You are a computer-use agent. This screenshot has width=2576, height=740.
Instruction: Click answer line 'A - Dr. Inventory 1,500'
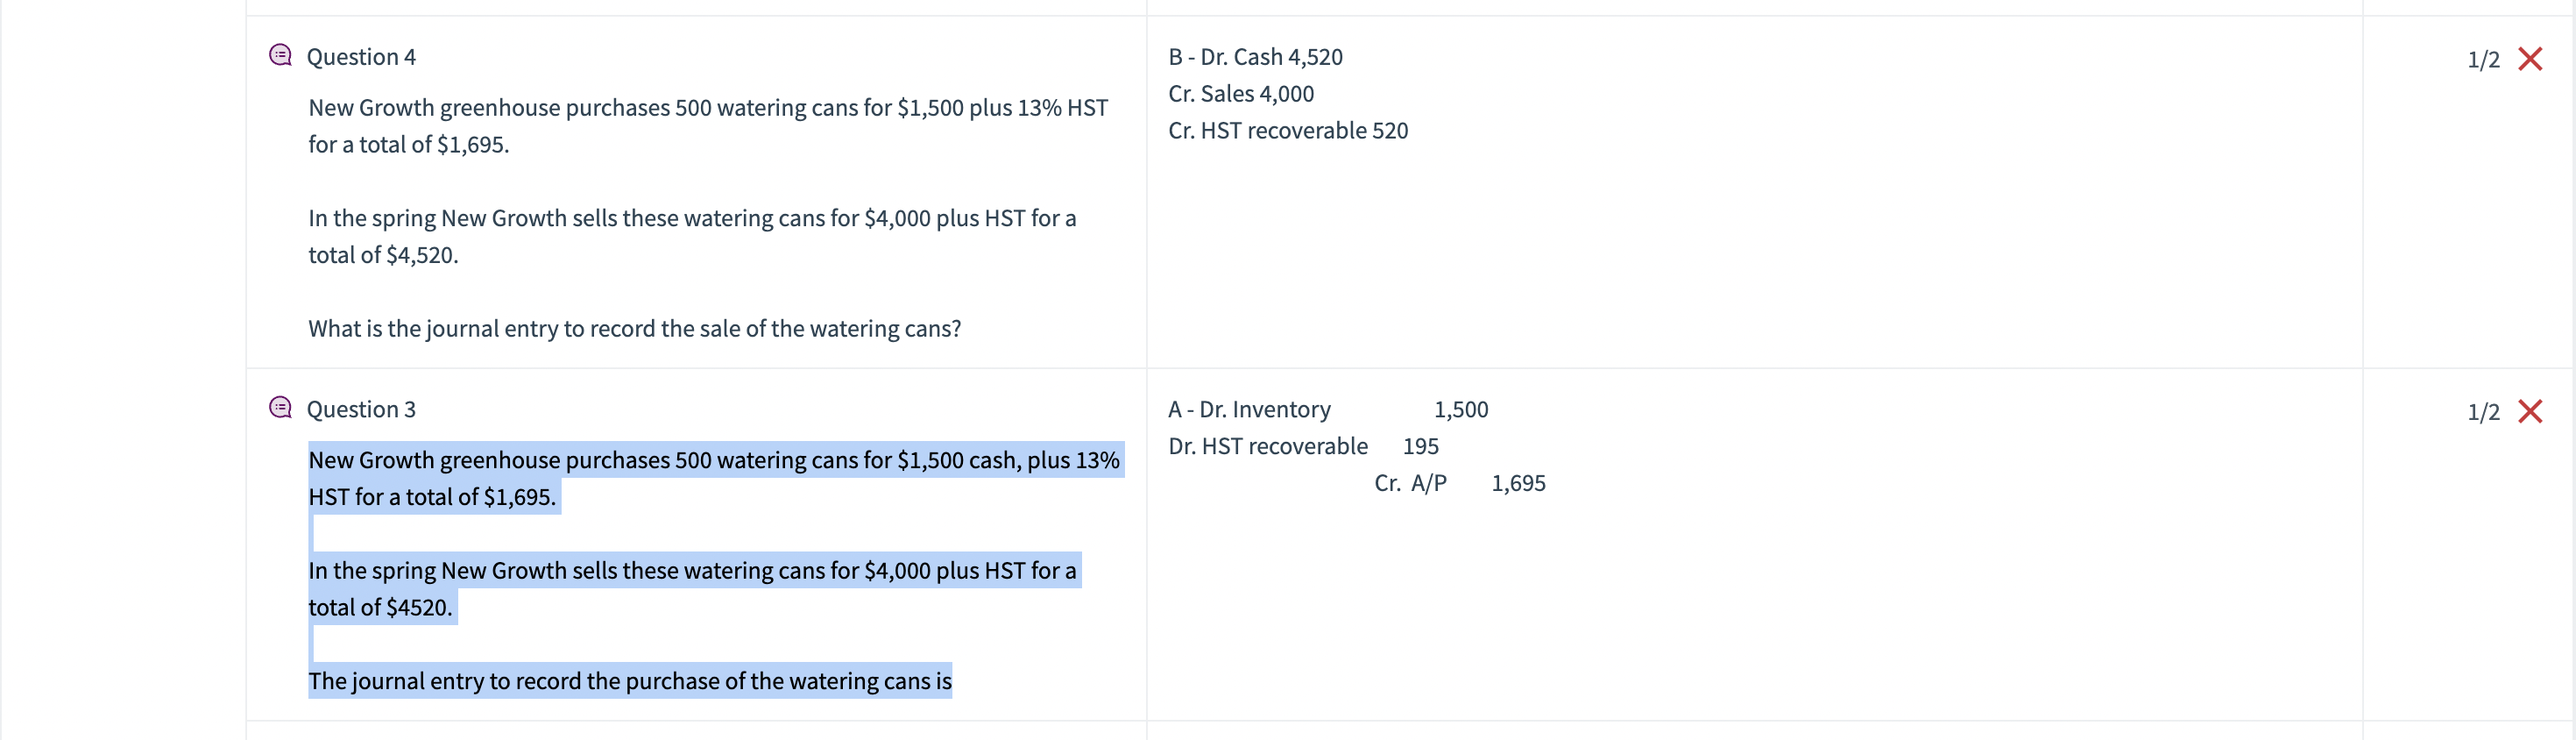(1328, 409)
